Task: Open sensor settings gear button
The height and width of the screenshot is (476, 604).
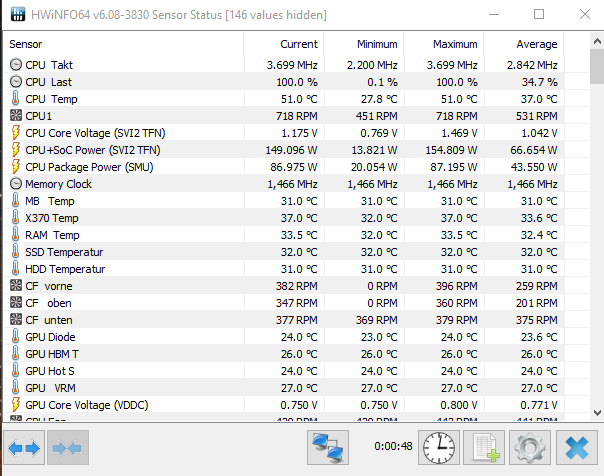Action: pos(530,448)
